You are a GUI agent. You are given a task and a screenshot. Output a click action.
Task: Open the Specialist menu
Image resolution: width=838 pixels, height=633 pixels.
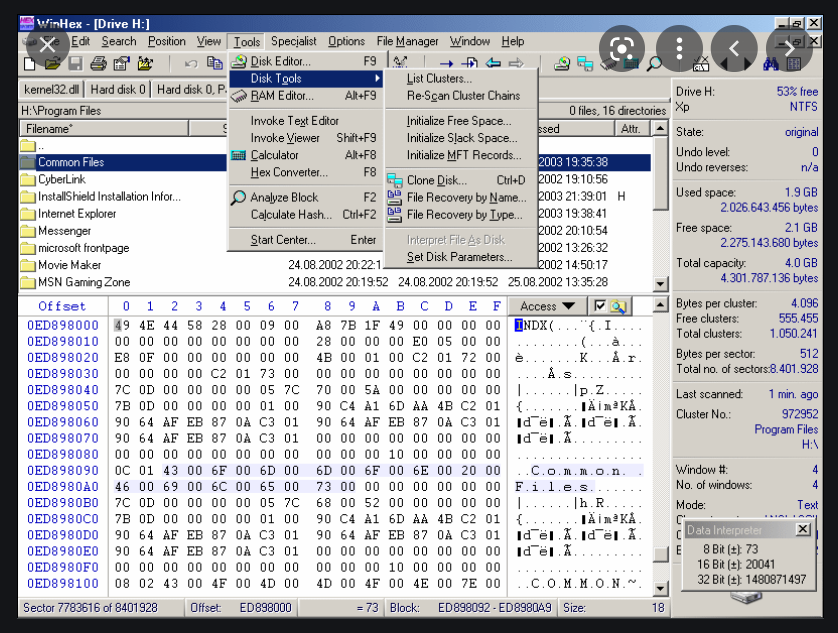tap(293, 41)
